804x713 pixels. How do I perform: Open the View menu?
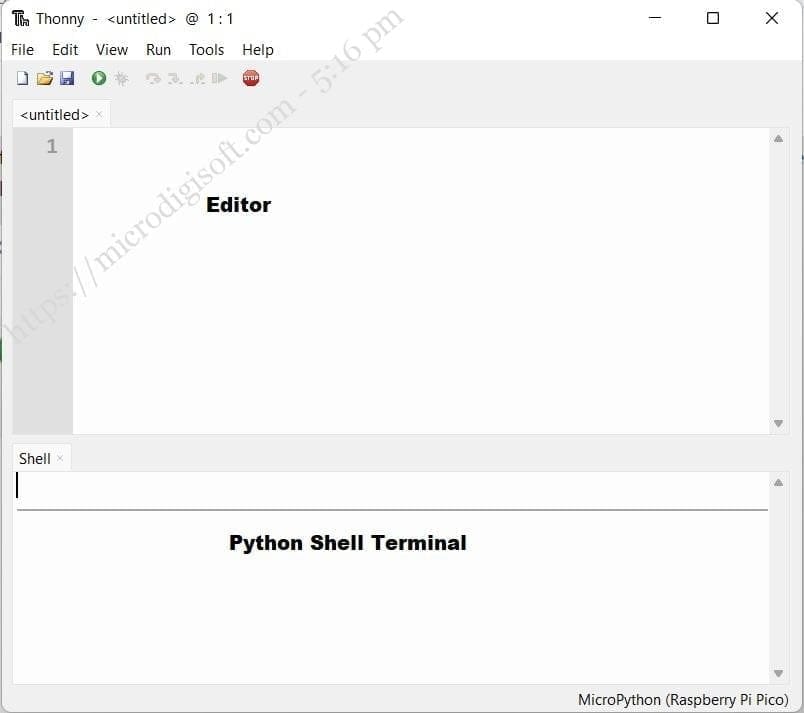click(111, 49)
